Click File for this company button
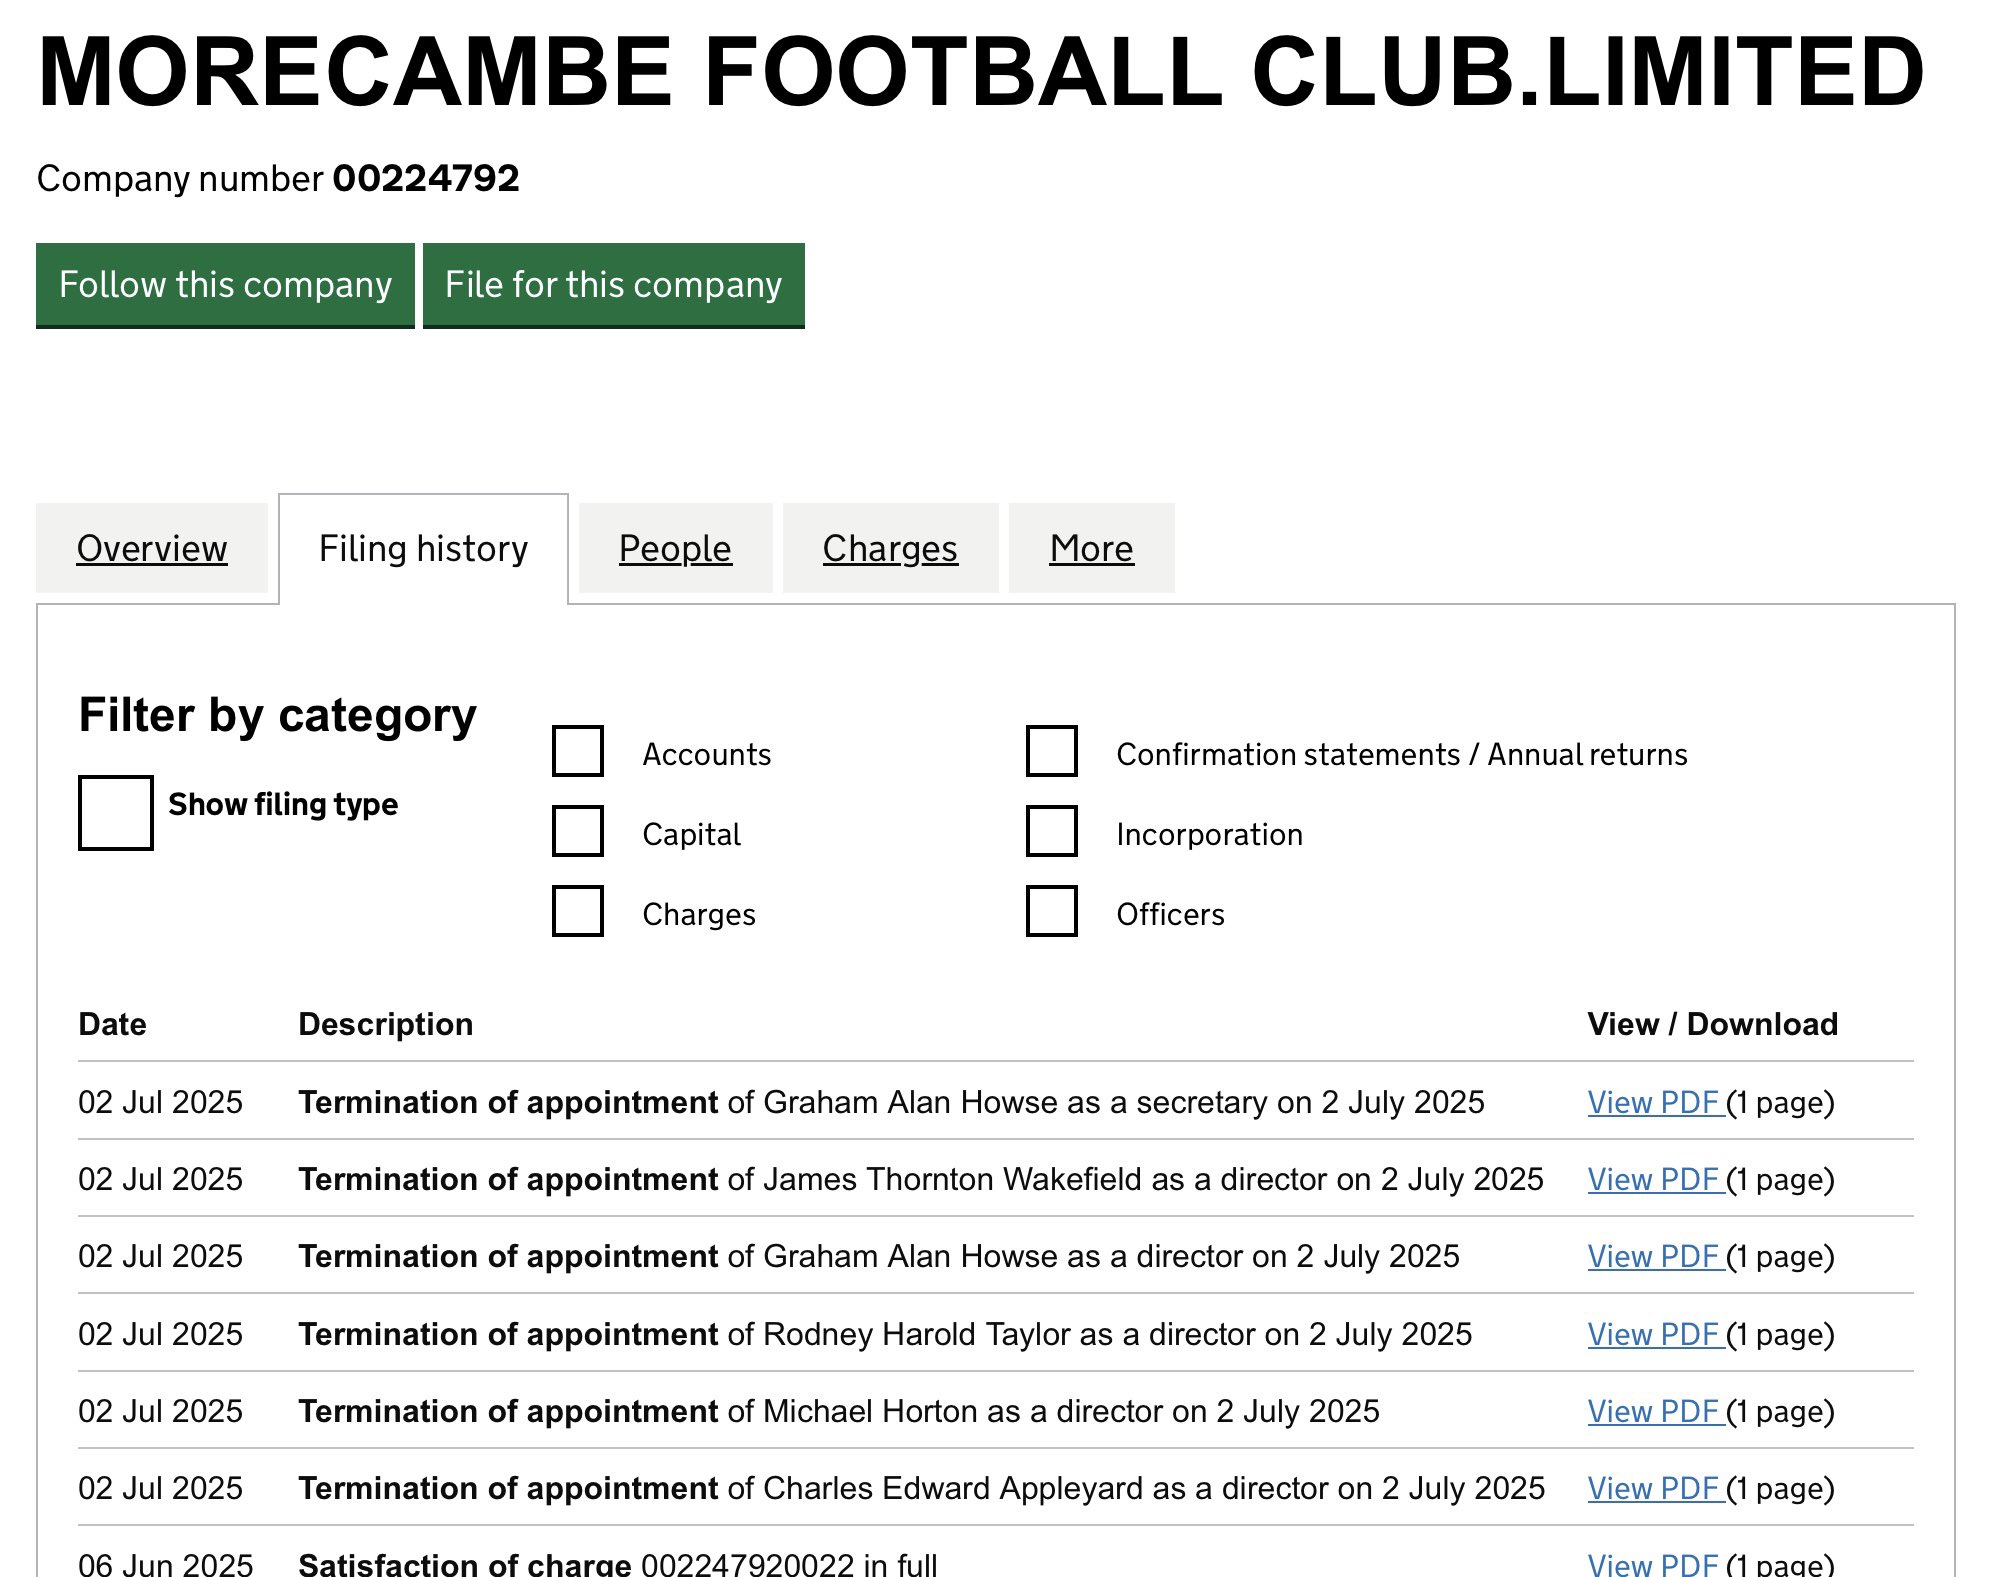The width and height of the screenshot is (2000, 1577). click(x=613, y=285)
